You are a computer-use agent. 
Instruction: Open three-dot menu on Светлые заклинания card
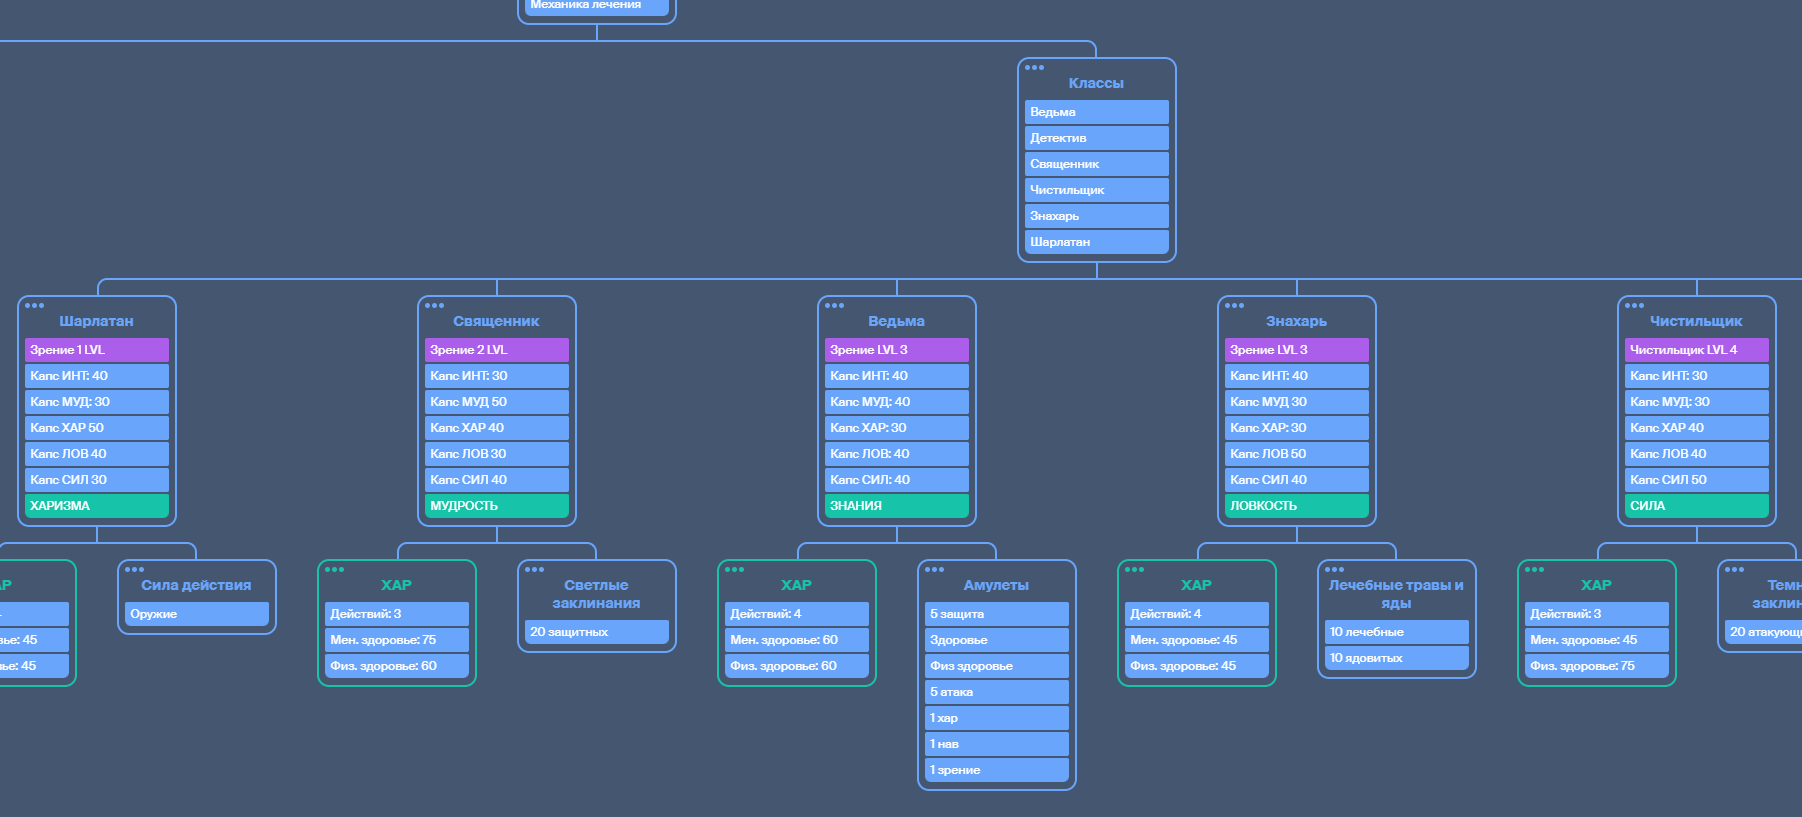534,570
